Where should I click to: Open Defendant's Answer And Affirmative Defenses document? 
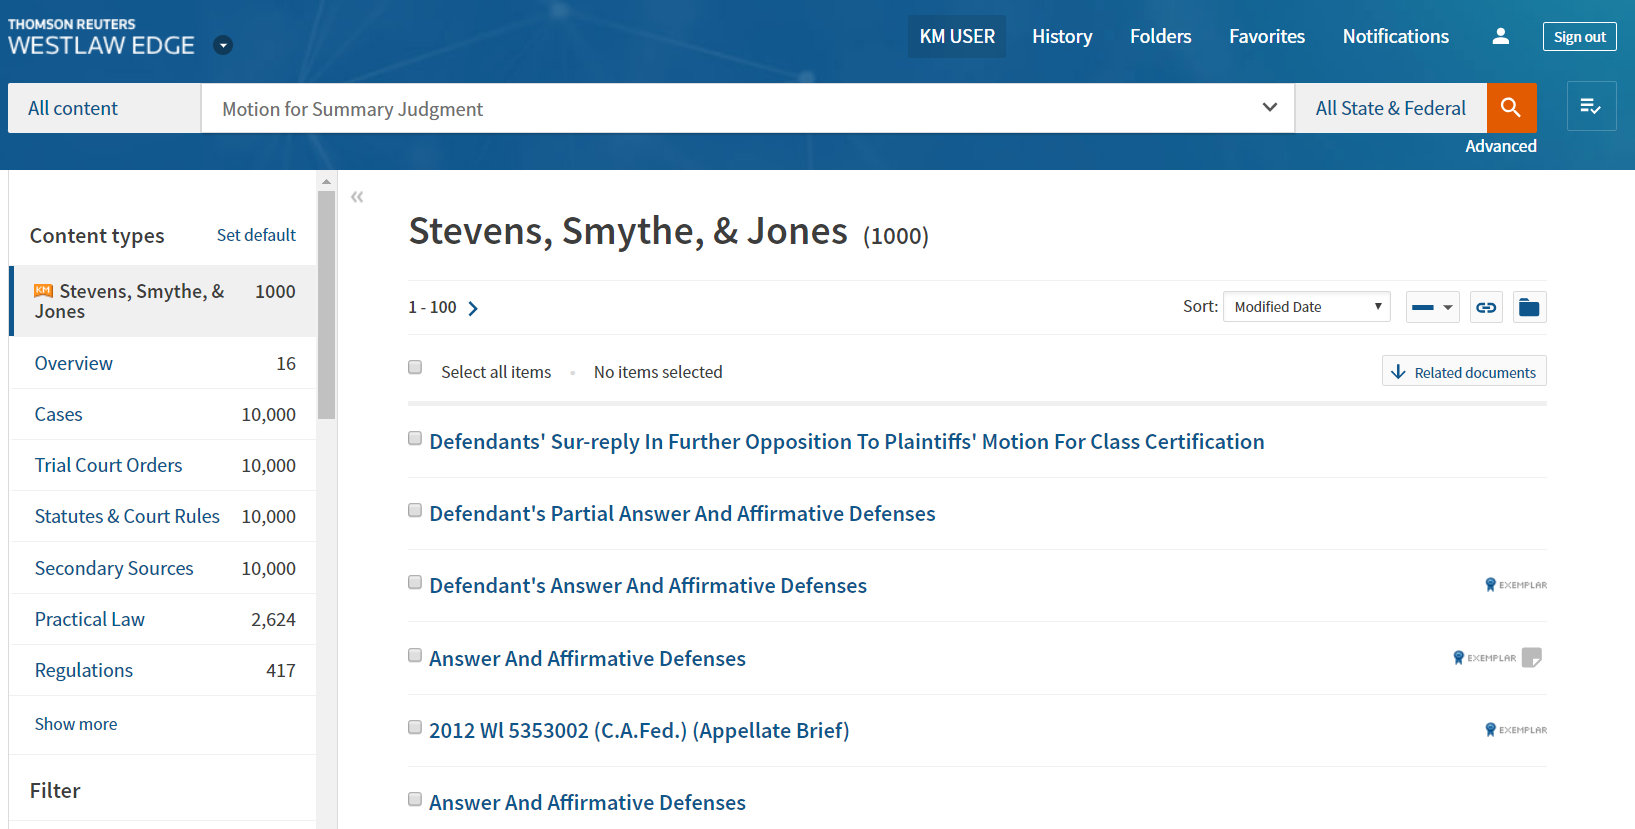coord(648,586)
